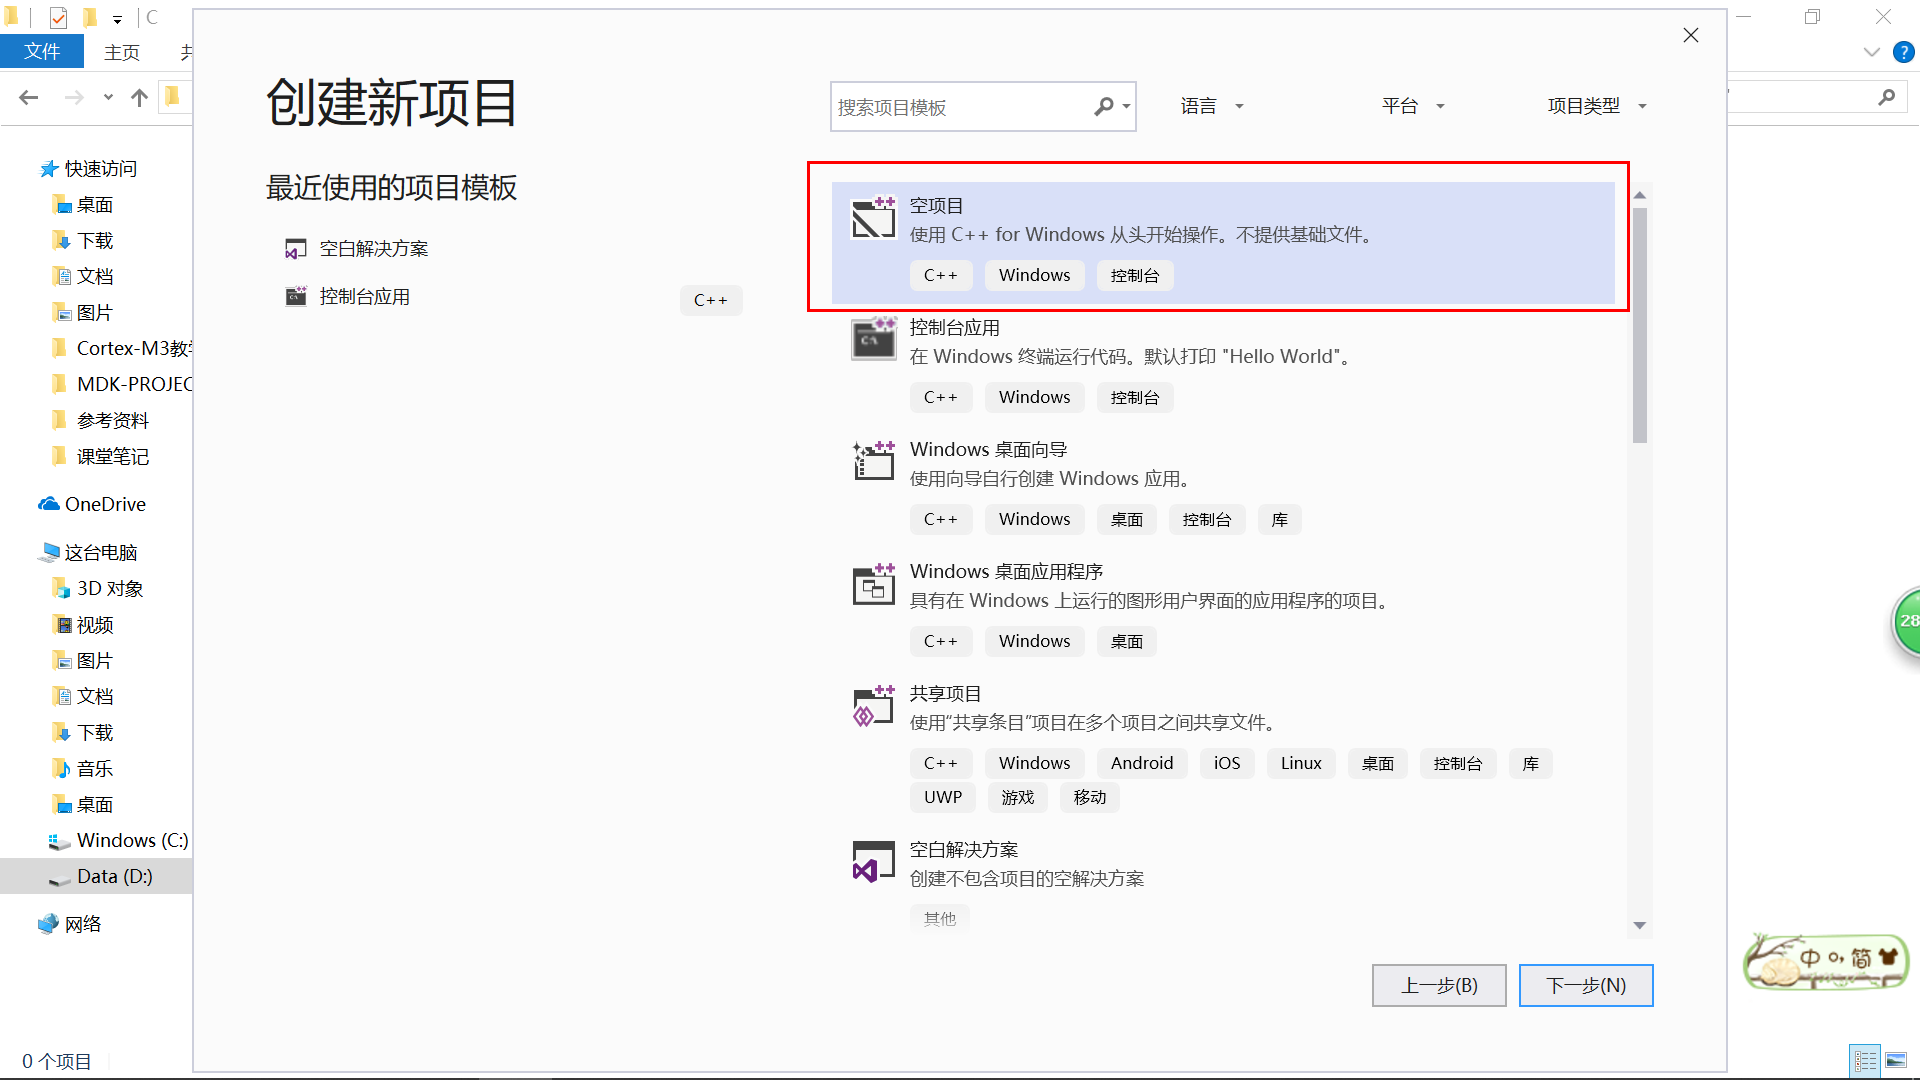
Task: Click the 下一步(N) button
Action: tap(1585, 986)
